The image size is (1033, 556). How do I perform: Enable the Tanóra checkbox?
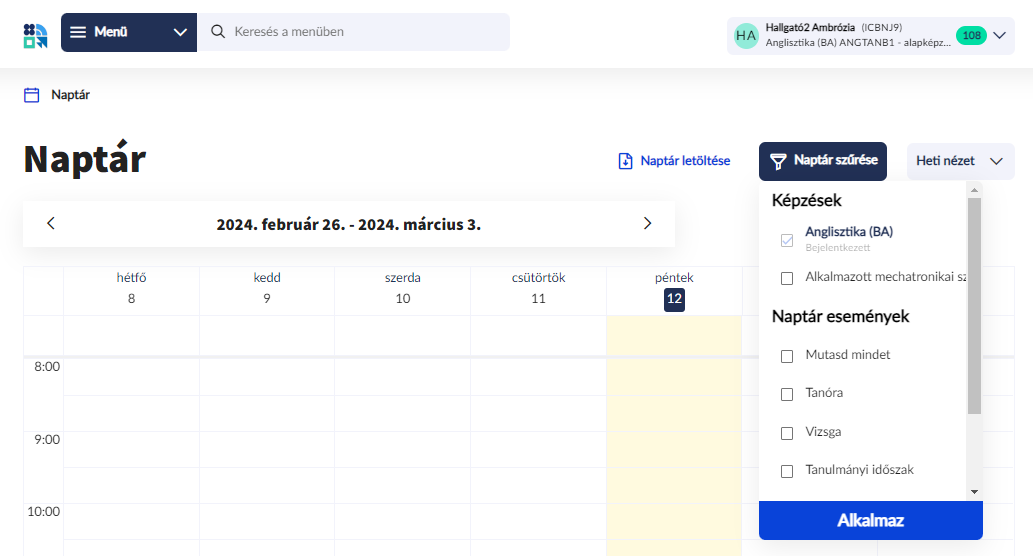click(787, 394)
